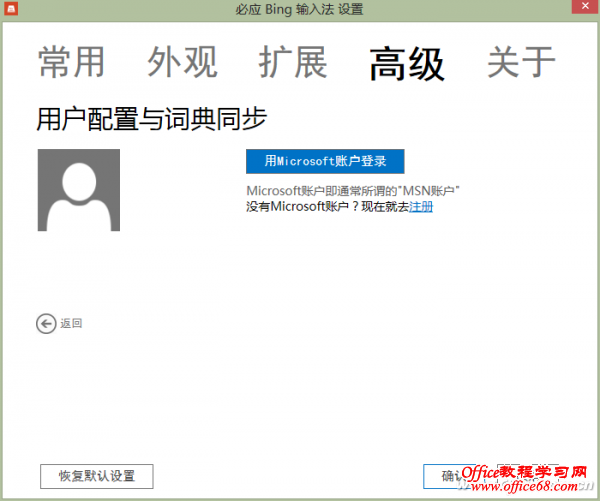Go to the 扩展 tab
This screenshot has height=501, width=600.
[293, 62]
